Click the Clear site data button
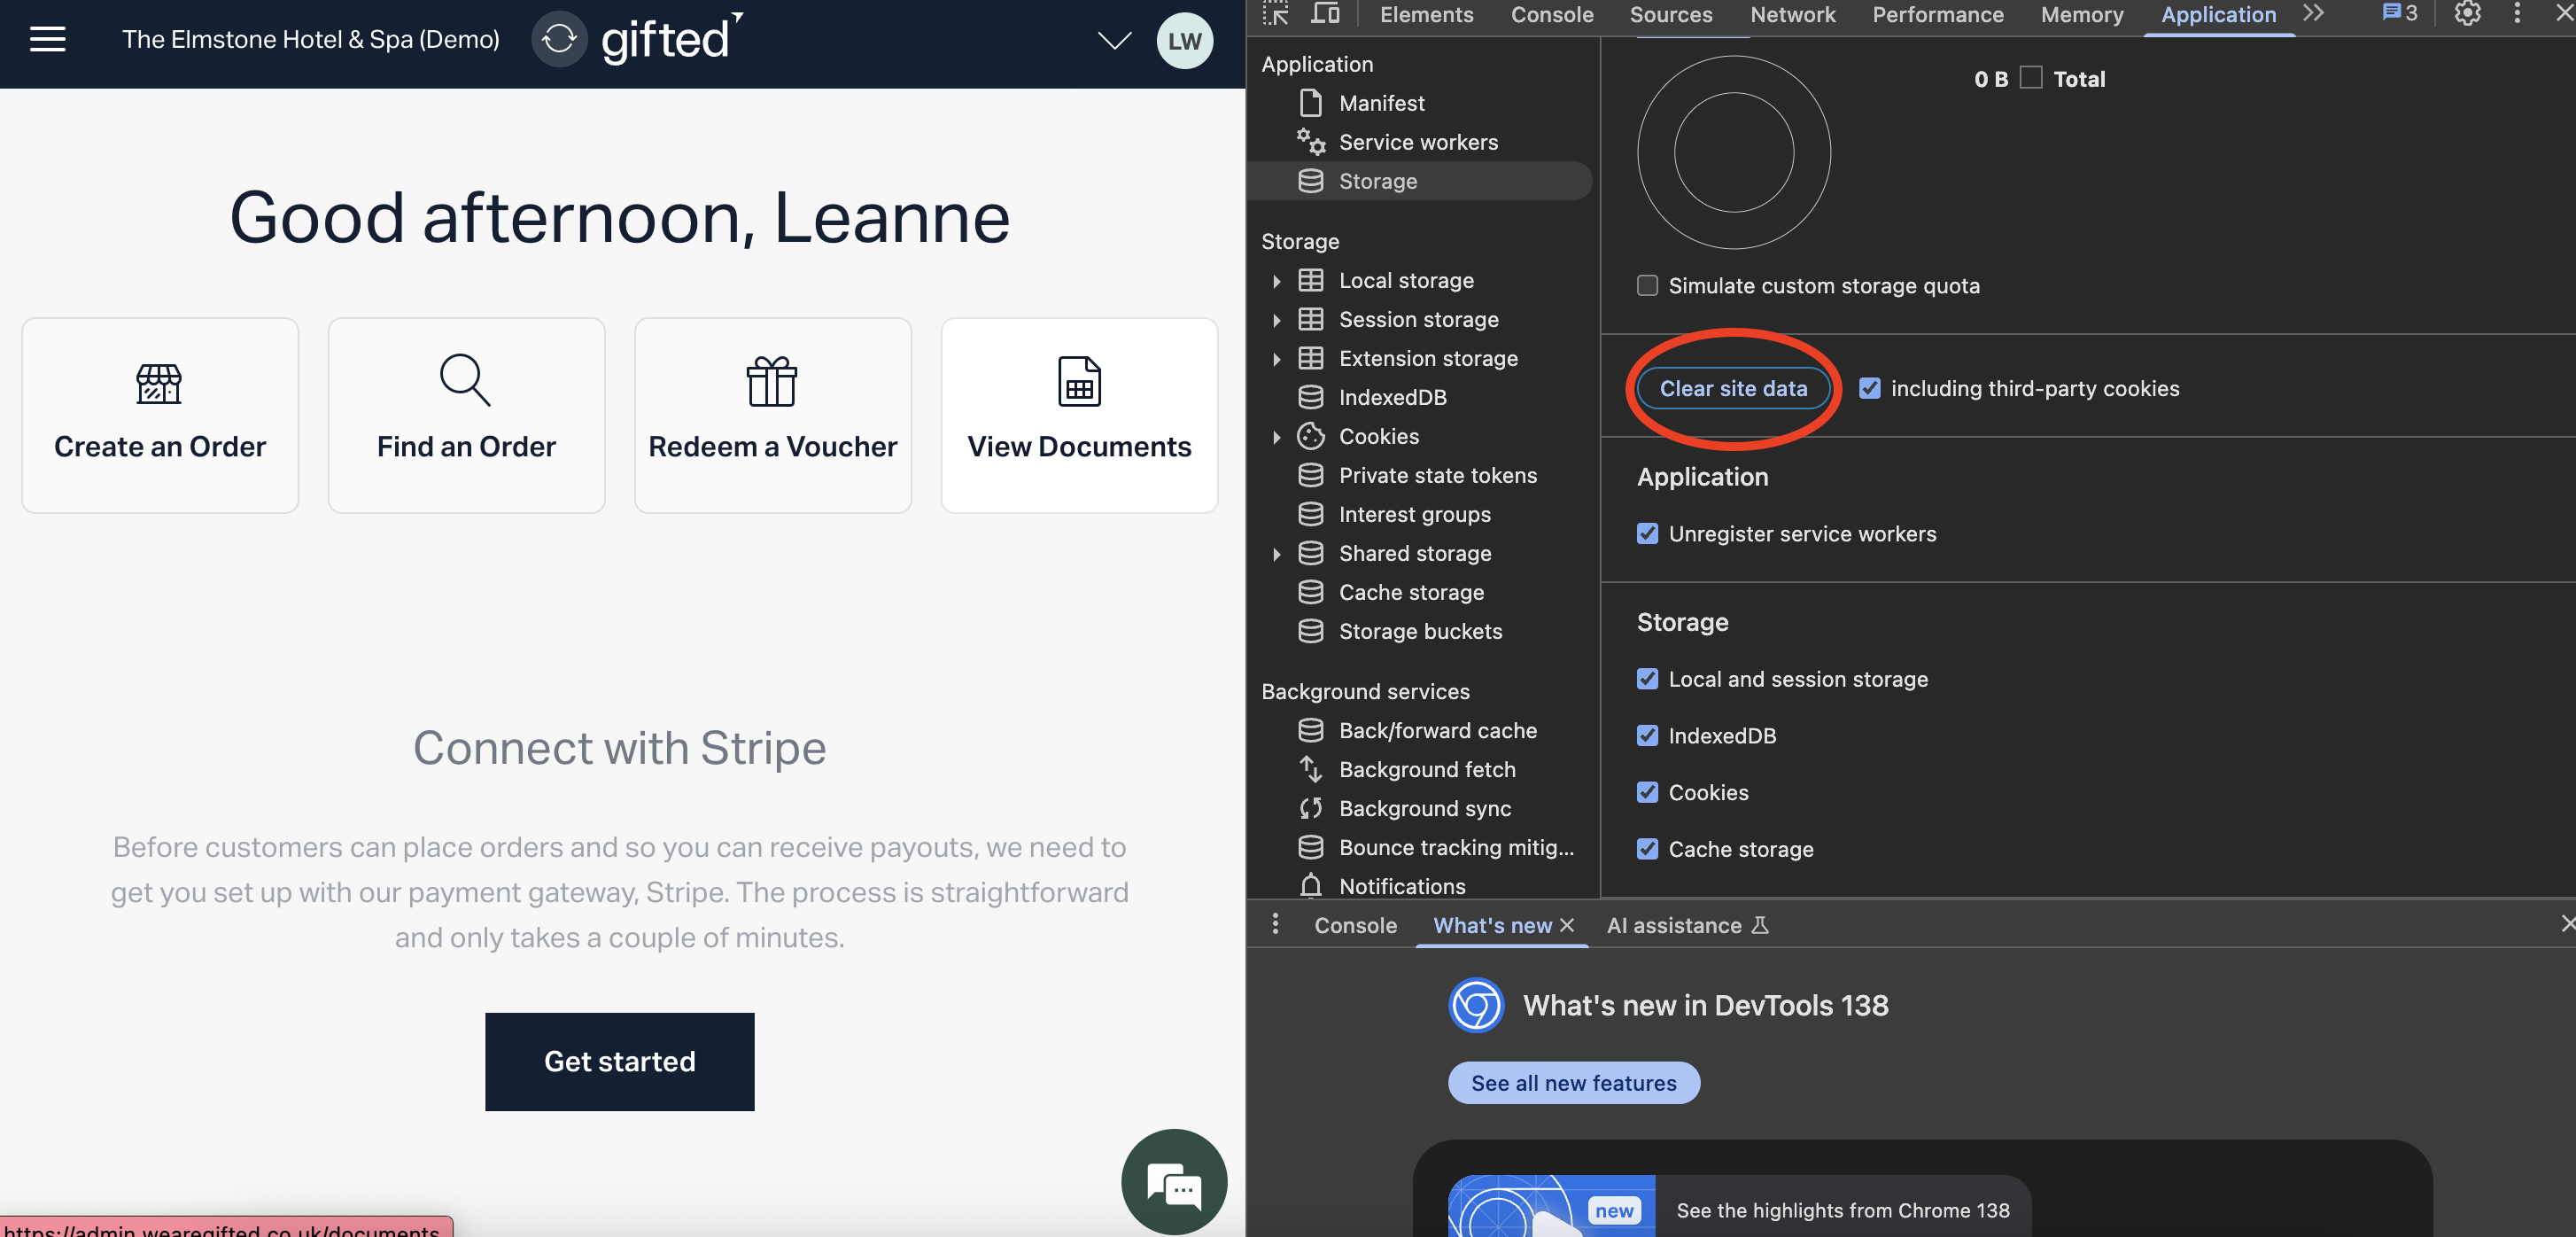The width and height of the screenshot is (2576, 1237). [1733, 388]
